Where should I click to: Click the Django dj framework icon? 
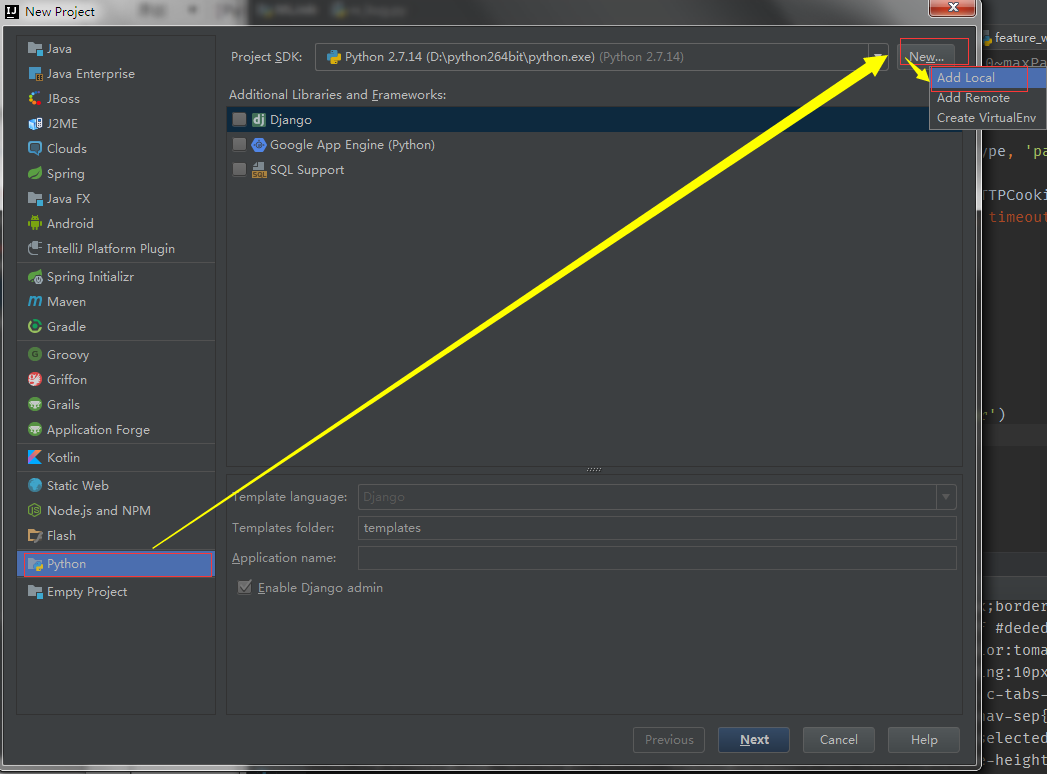pos(259,120)
